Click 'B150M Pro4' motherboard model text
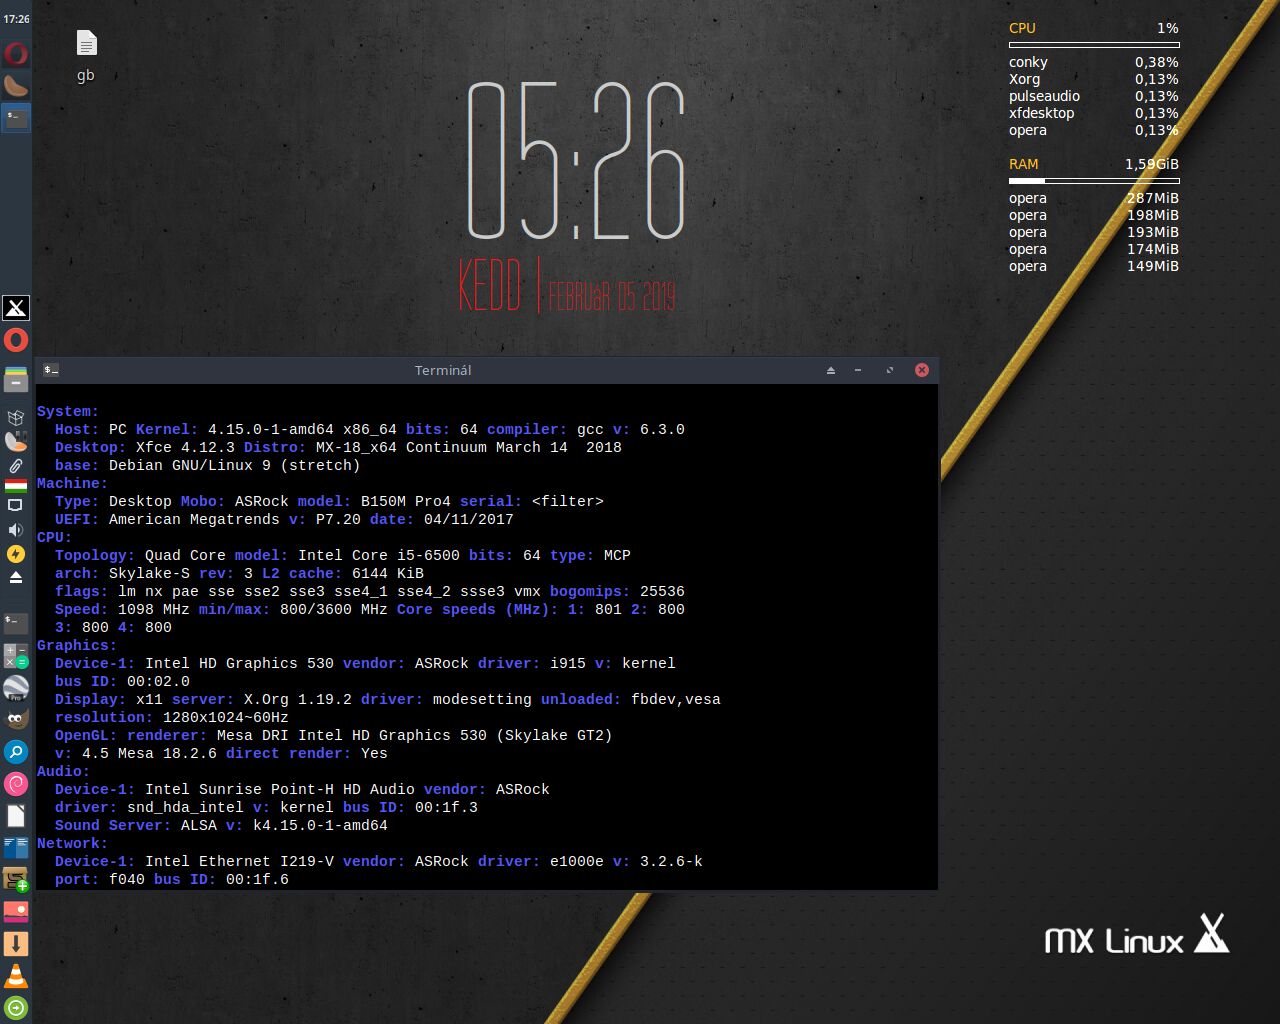 point(406,501)
